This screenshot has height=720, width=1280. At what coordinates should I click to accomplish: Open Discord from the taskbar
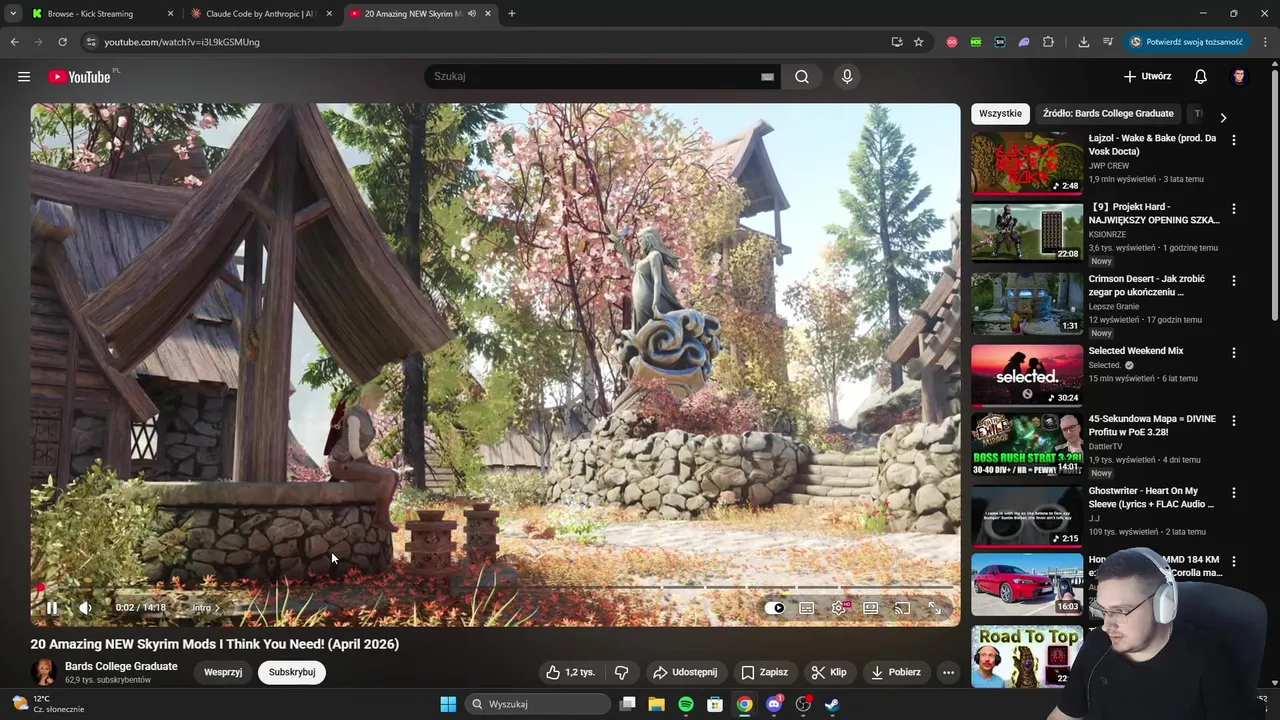pos(774,704)
